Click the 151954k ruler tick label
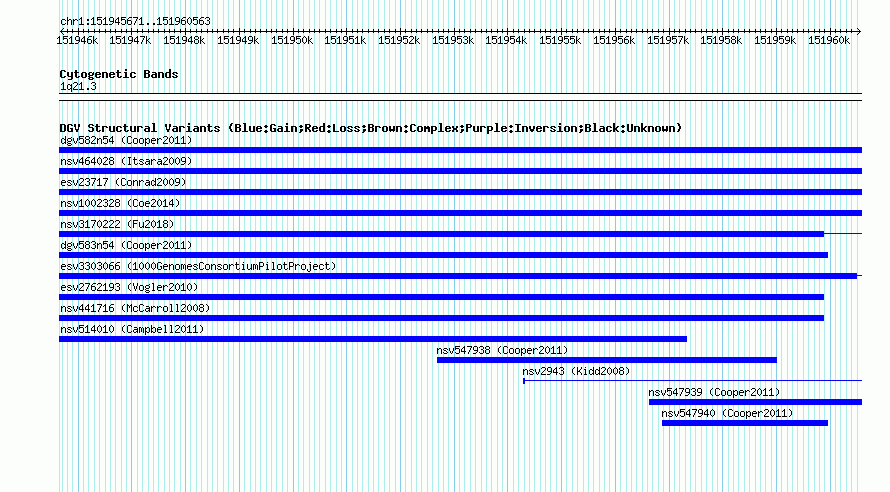890x492 pixels. tap(506, 40)
